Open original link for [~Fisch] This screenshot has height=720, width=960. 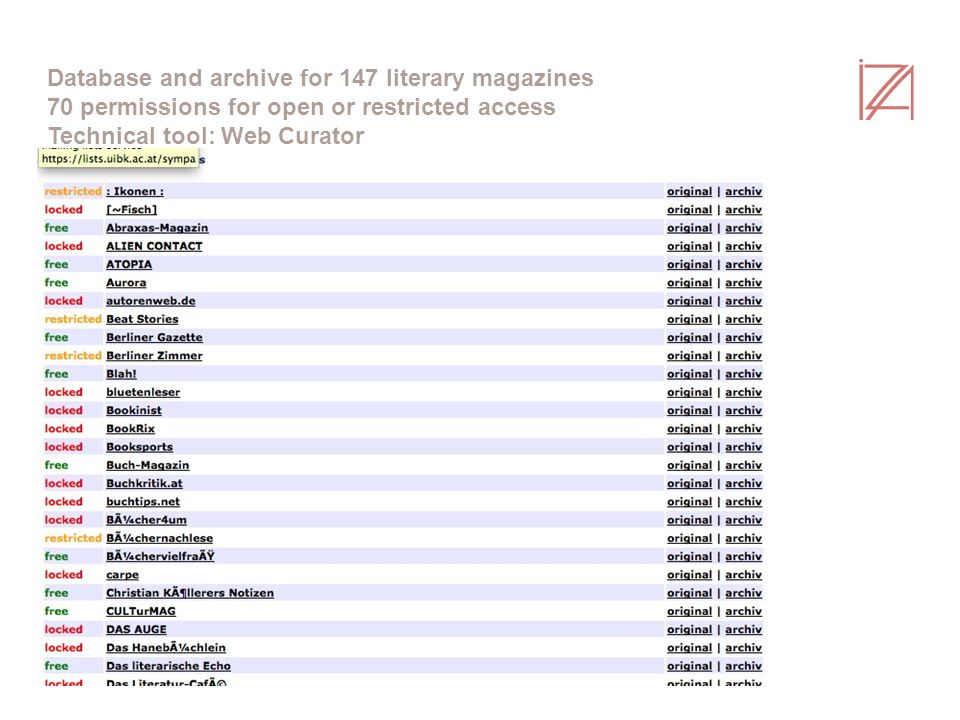pos(689,210)
